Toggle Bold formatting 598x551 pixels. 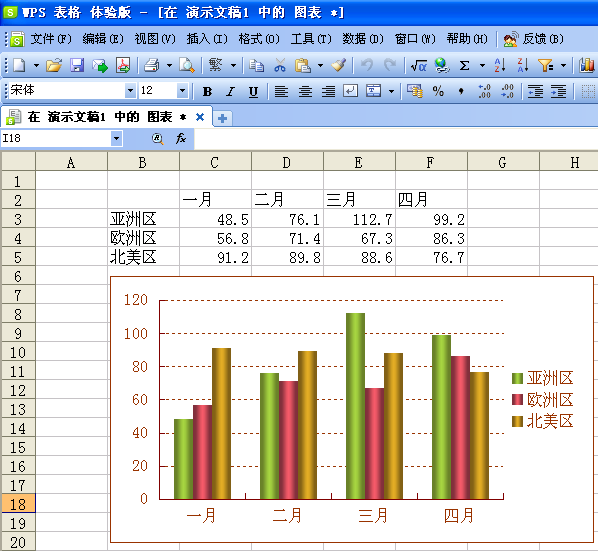(207, 92)
